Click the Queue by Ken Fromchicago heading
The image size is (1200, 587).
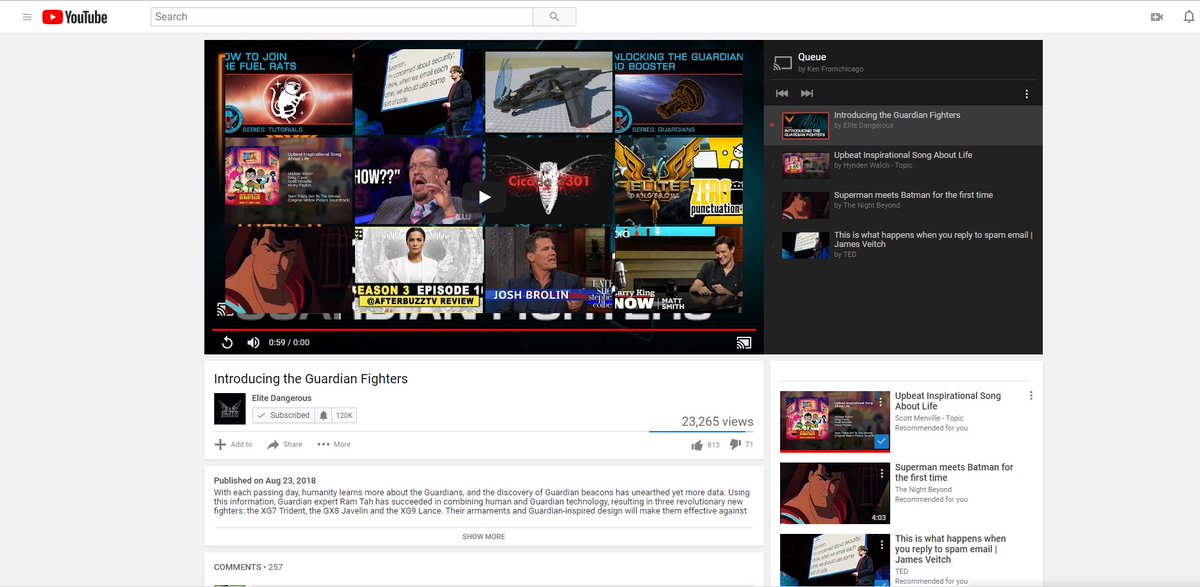830,62
